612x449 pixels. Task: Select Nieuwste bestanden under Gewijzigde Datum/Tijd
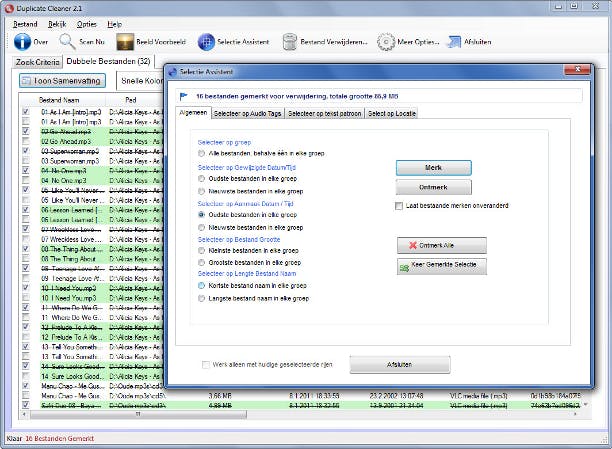point(201,191)
